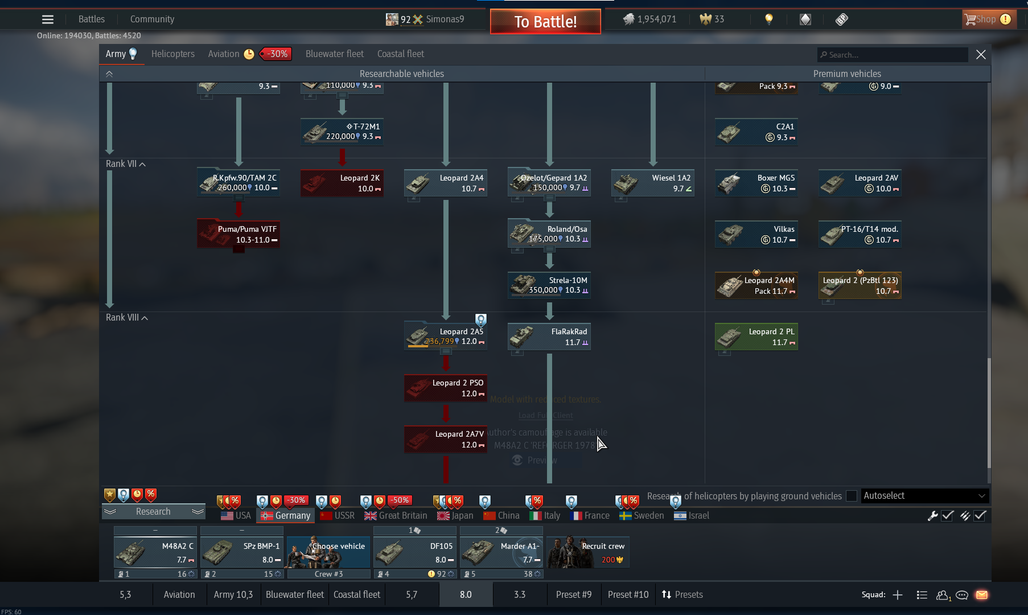Open the Battles menu
The height and width of the screenshot is (615, 1028).
[91, 19]
